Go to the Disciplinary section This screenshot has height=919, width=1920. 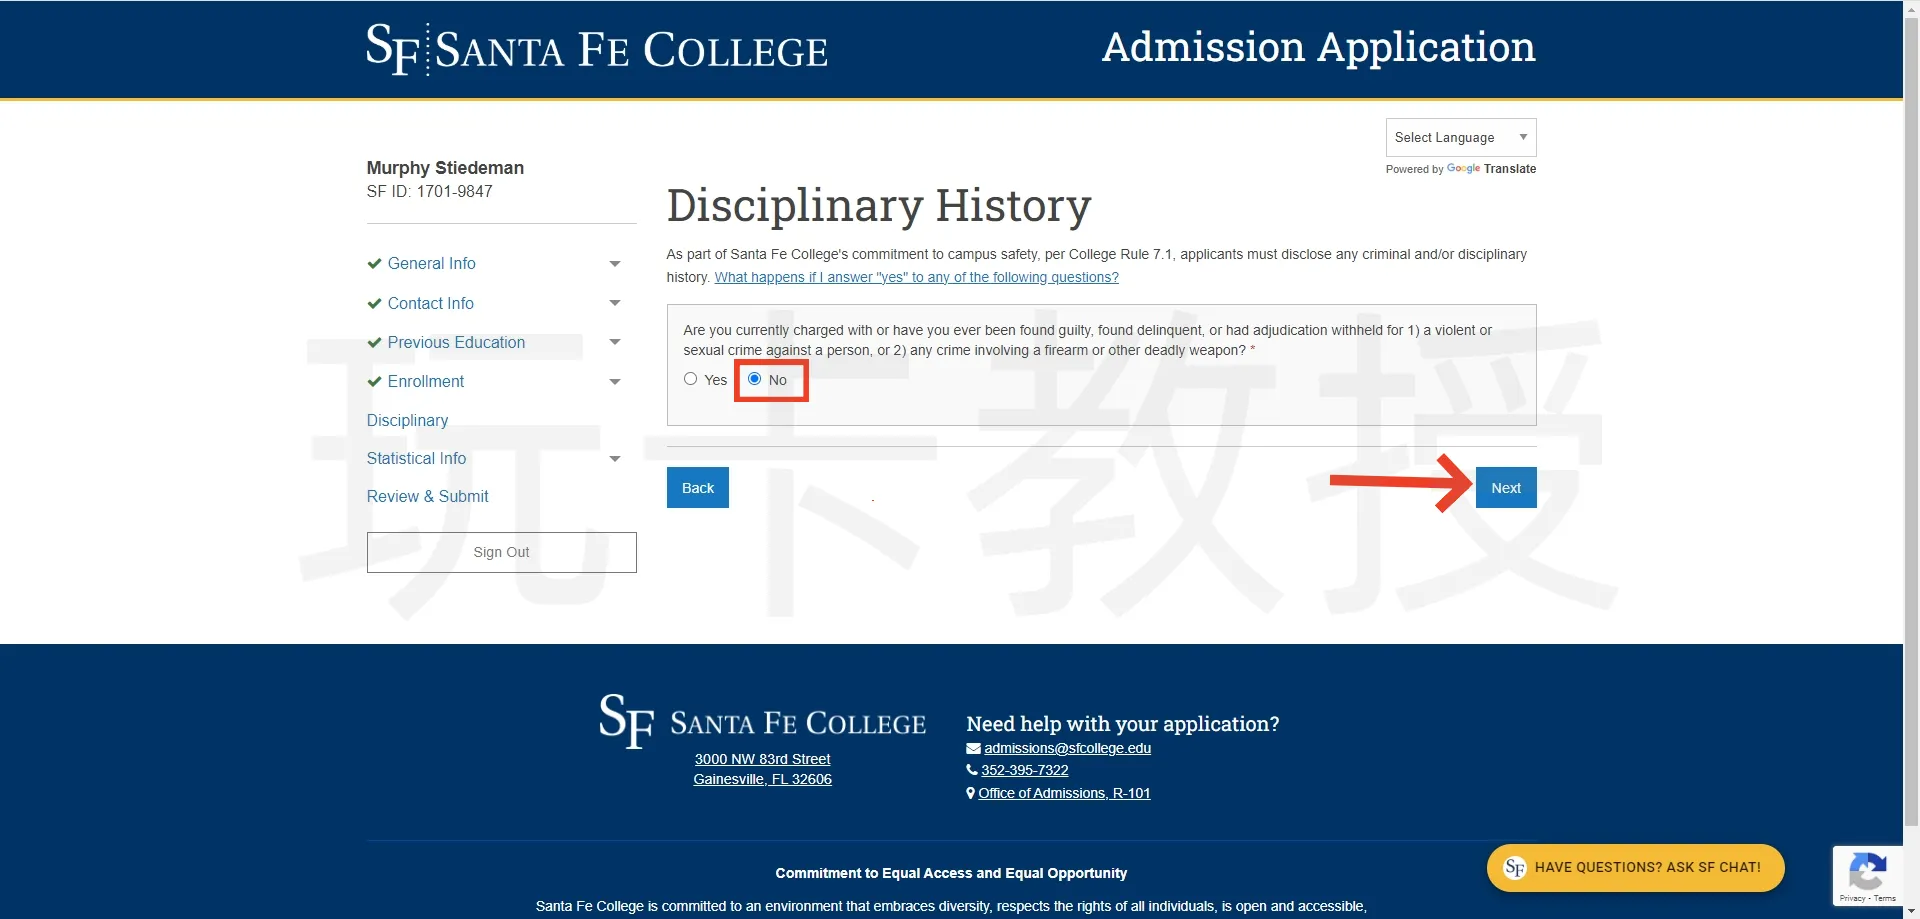click(x=407, y=421)
